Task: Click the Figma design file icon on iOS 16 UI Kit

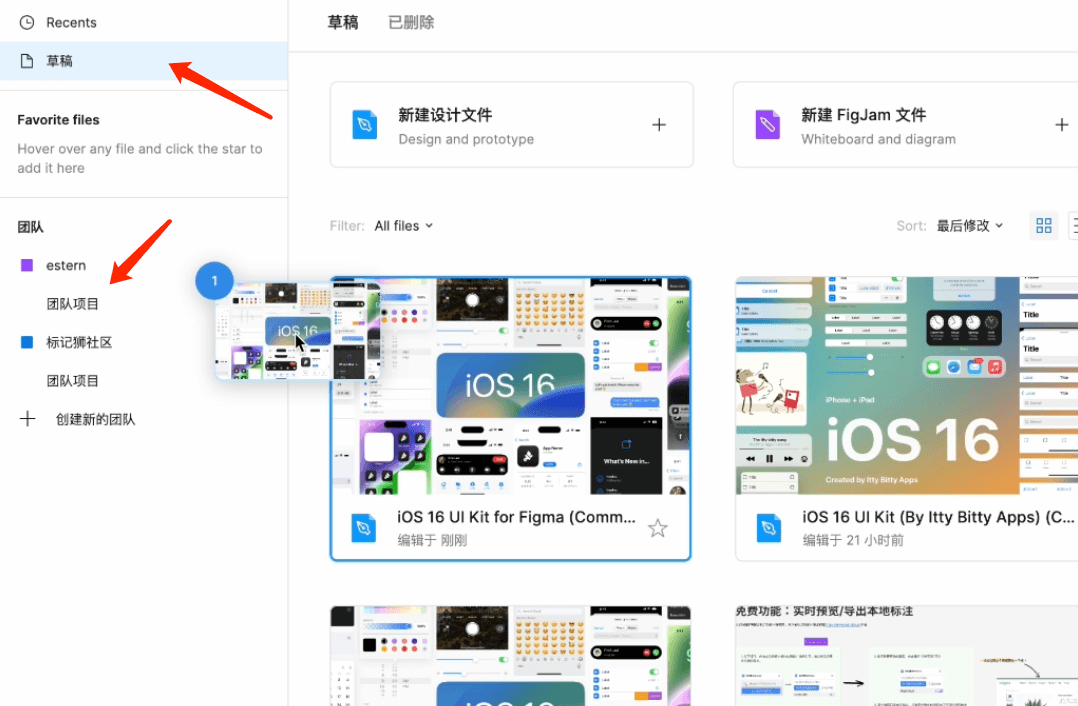Action: point(362,529)
